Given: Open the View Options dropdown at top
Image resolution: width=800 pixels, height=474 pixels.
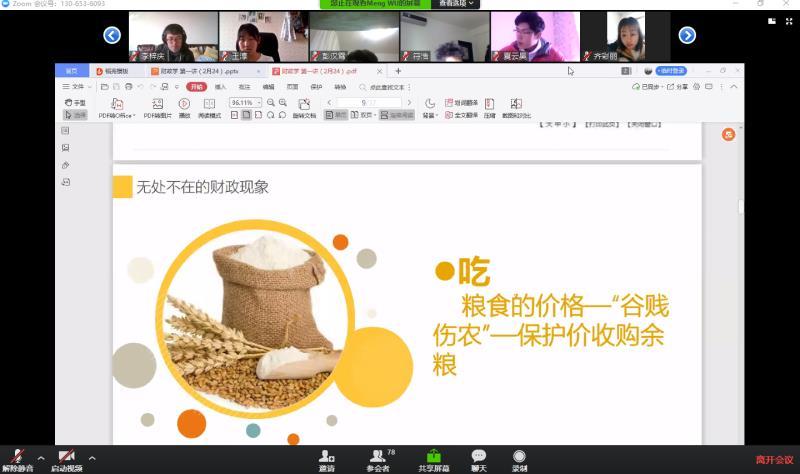Looking at the screenshot, I should 456,4.
